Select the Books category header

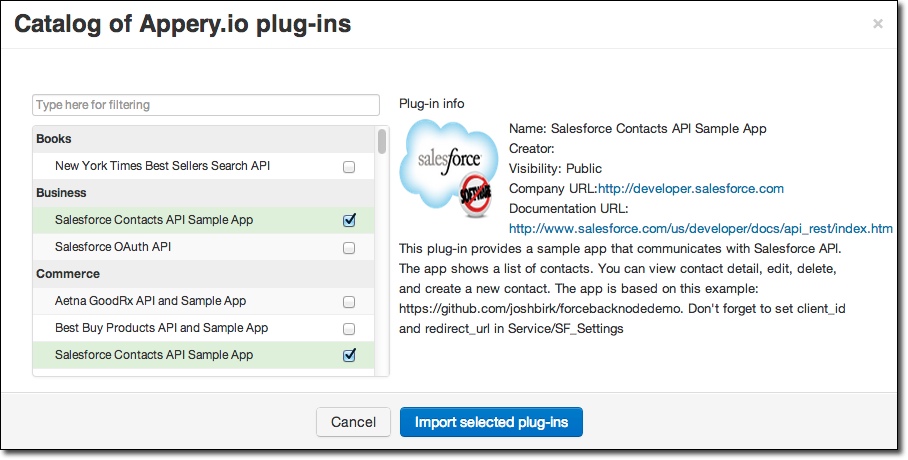pyautogui.click(x=203, y=139)
